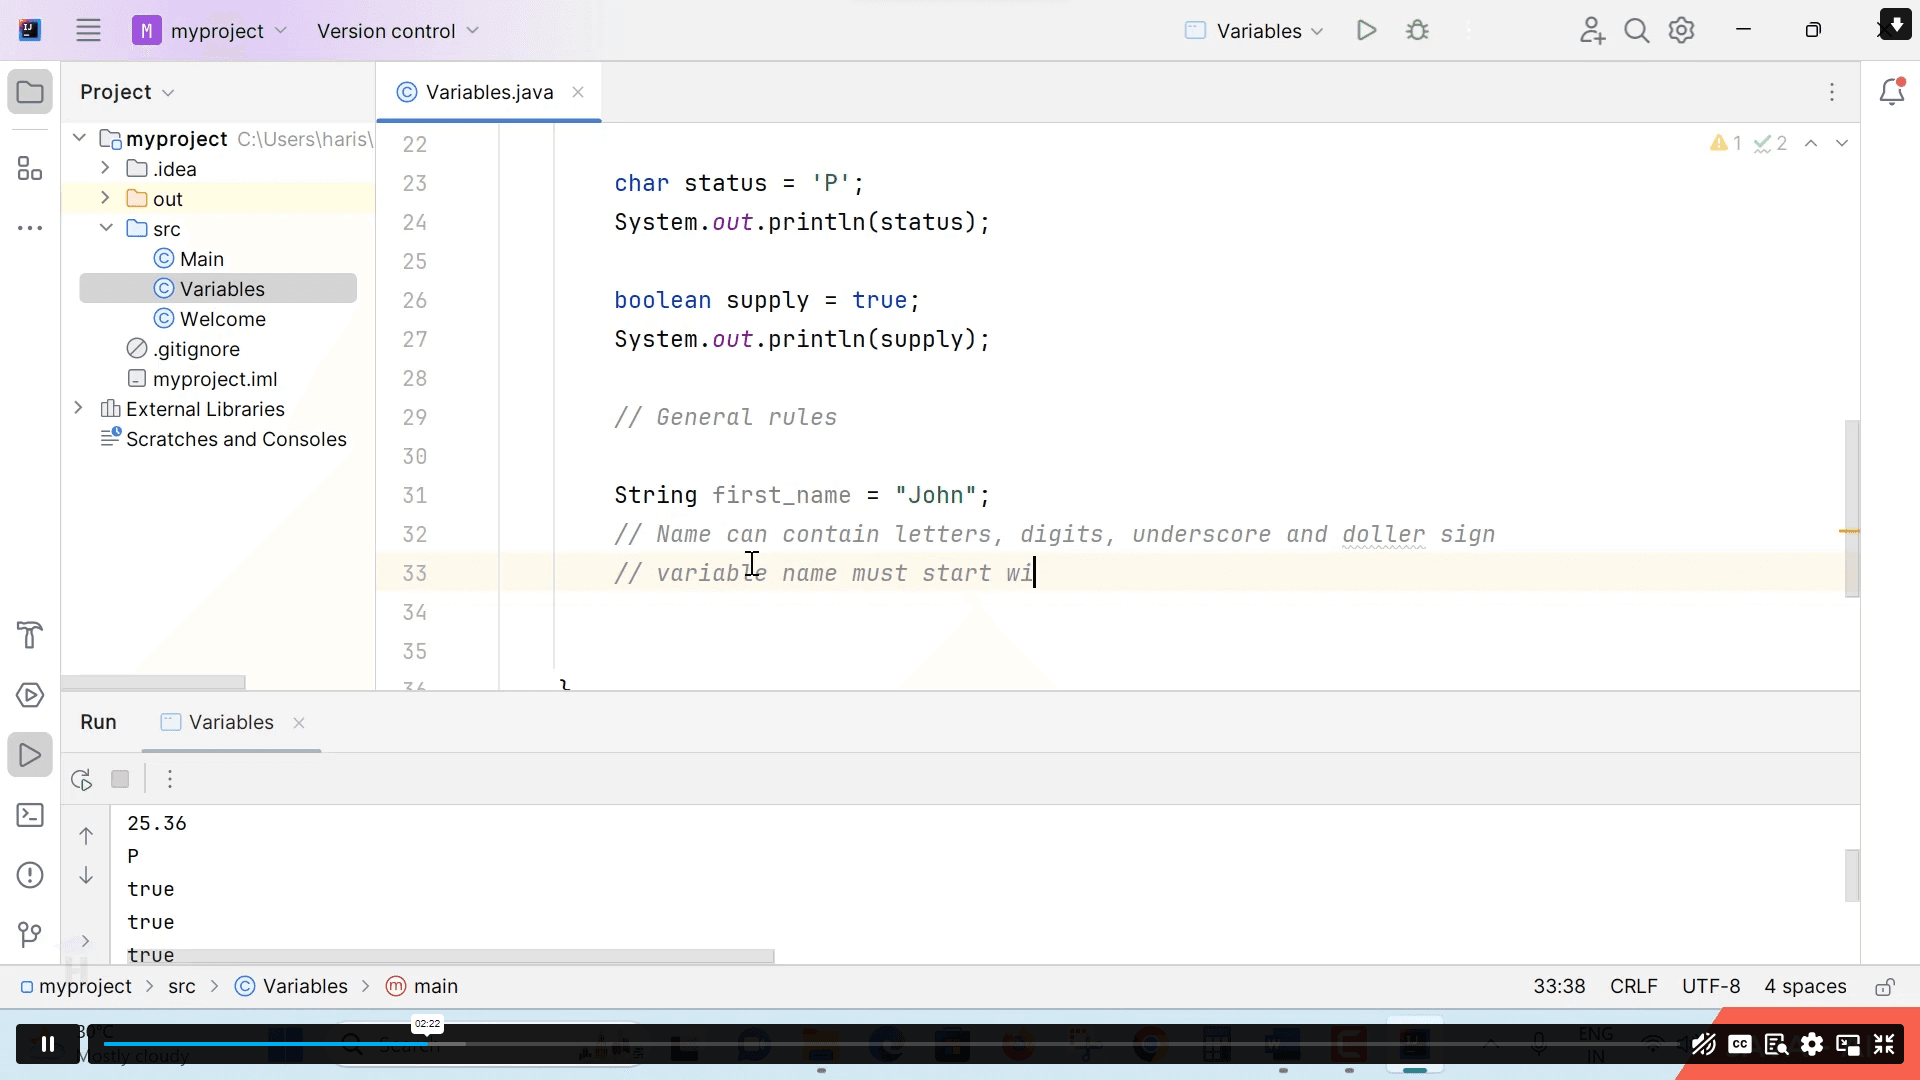This screenshot has height=1080, width=1920.
Task: Click src in the breadcrumb bar
Action: tap(182, 986)
